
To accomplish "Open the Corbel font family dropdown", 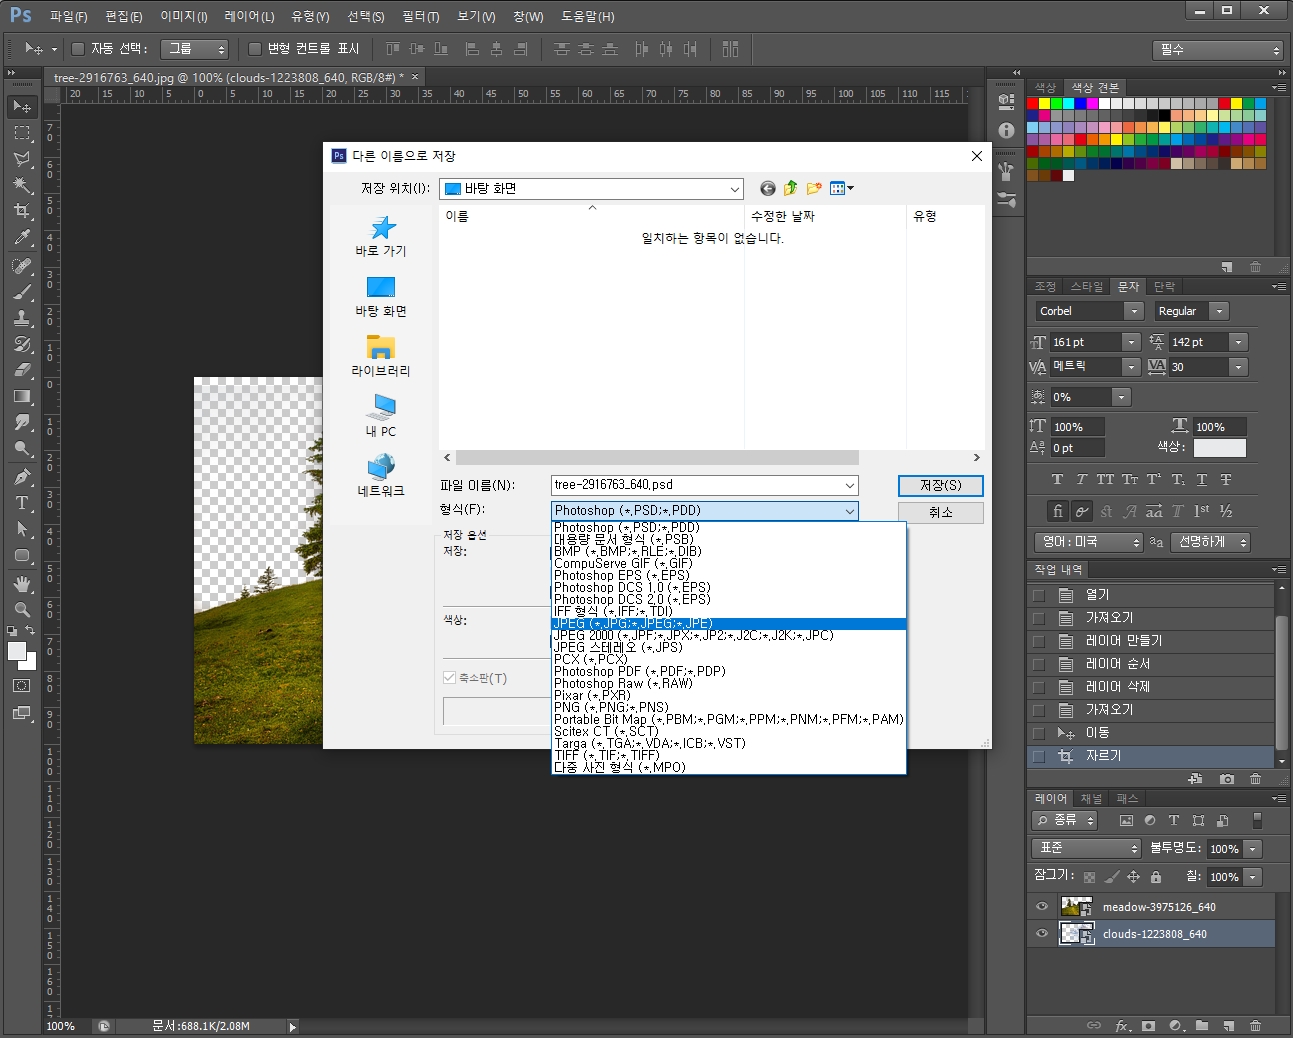I will coord(1134,311).
